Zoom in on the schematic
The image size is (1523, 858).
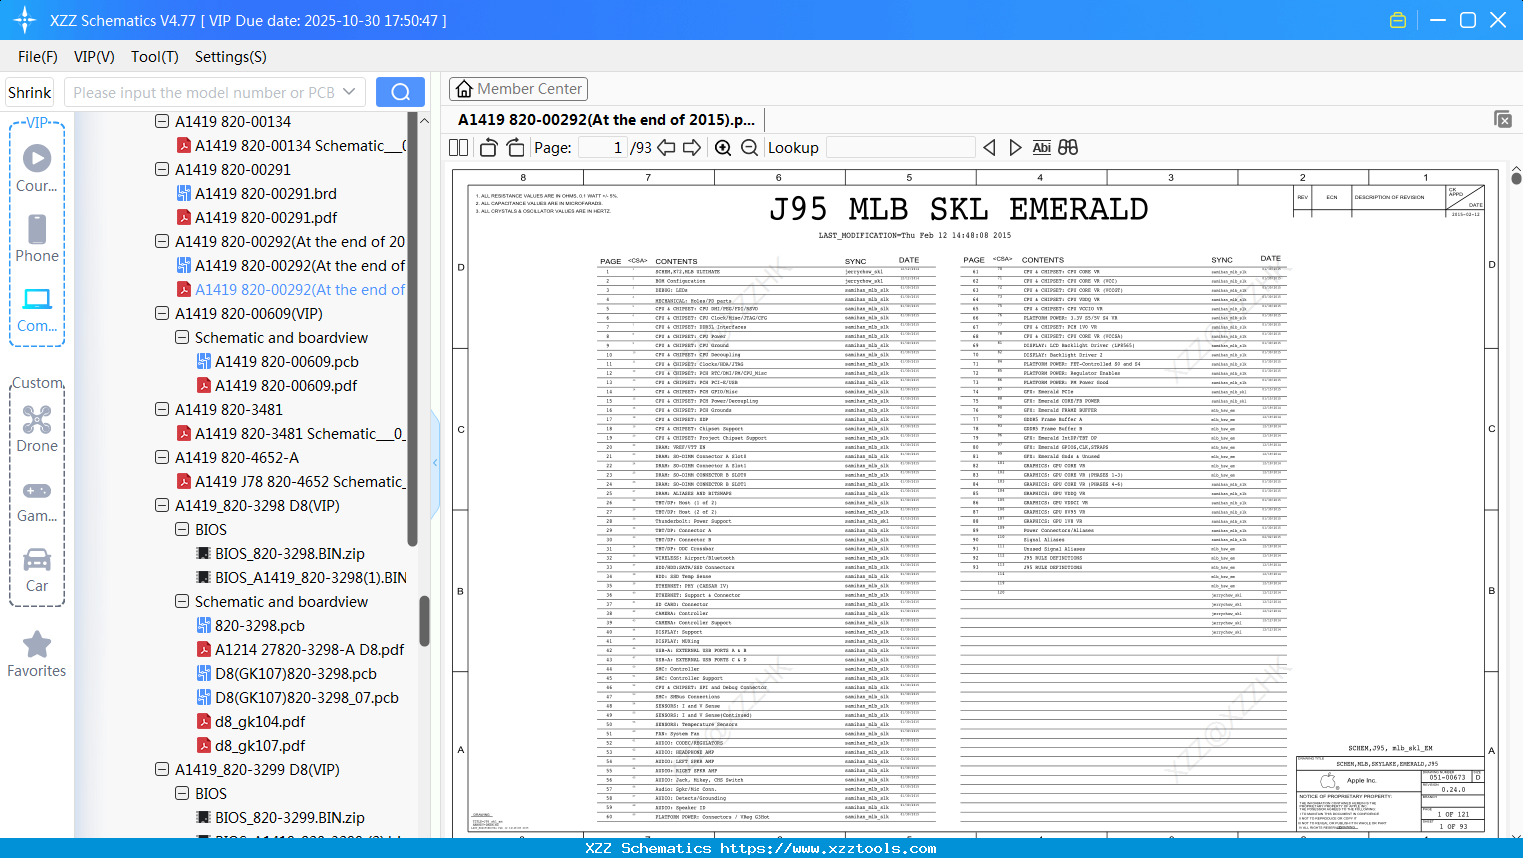pyautogui.click(x=723, y=147)
